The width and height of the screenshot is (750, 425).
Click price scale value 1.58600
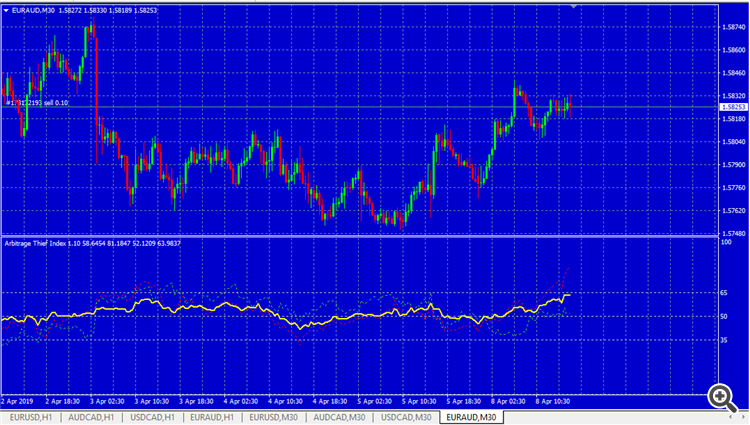(734, 50)
